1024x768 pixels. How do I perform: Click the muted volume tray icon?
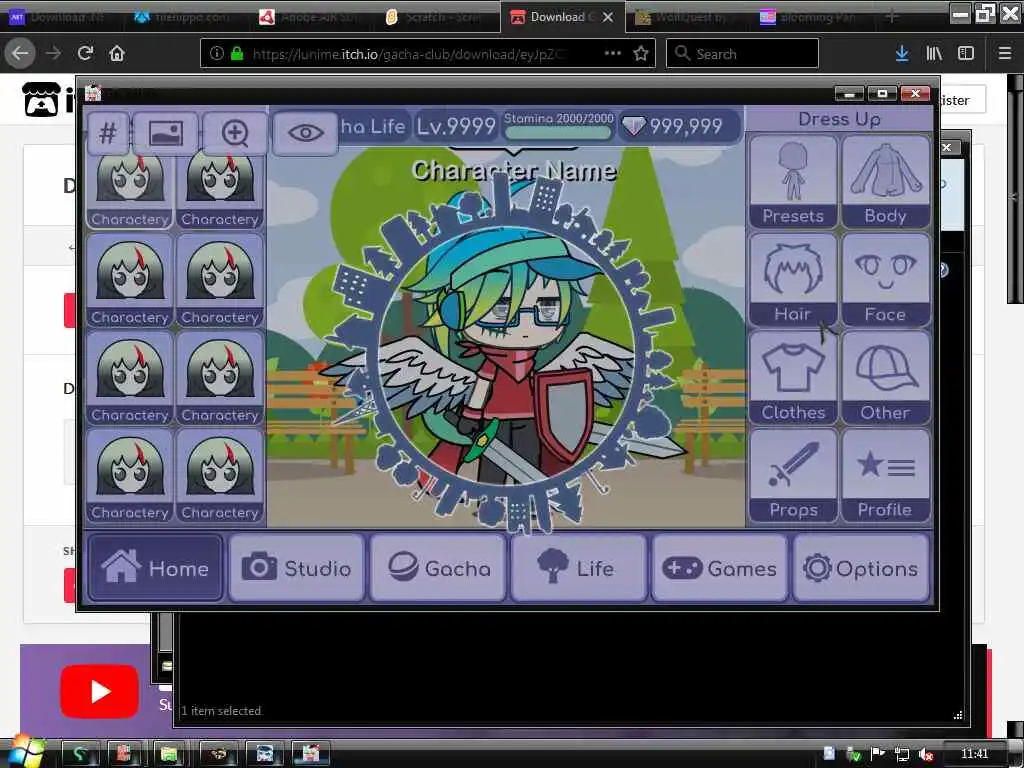click(x=925, y=754)
